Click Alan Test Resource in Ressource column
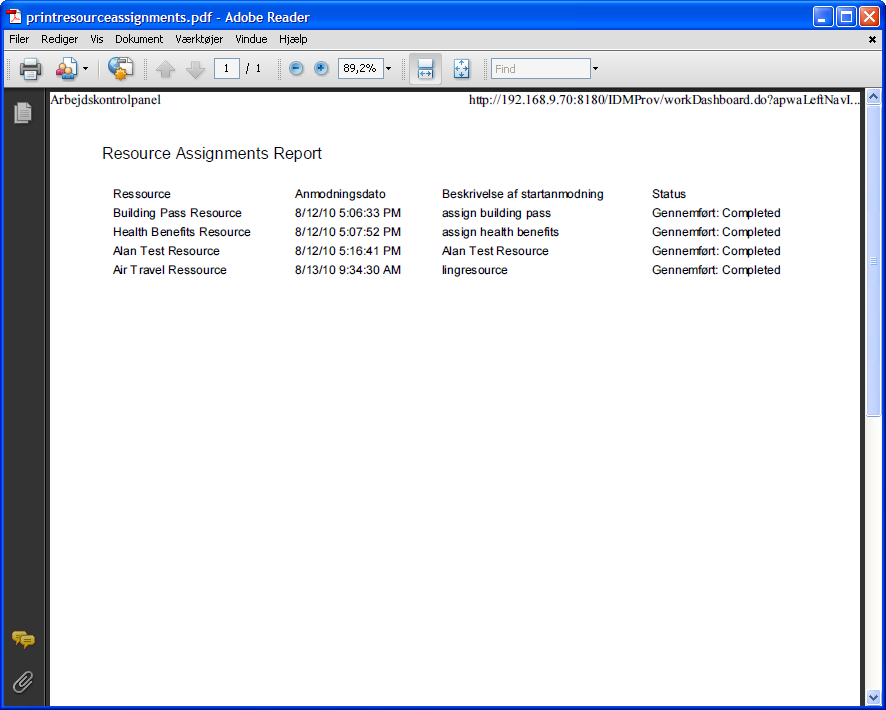This screenshot has width=886, height=710. [x=166, y=251]
